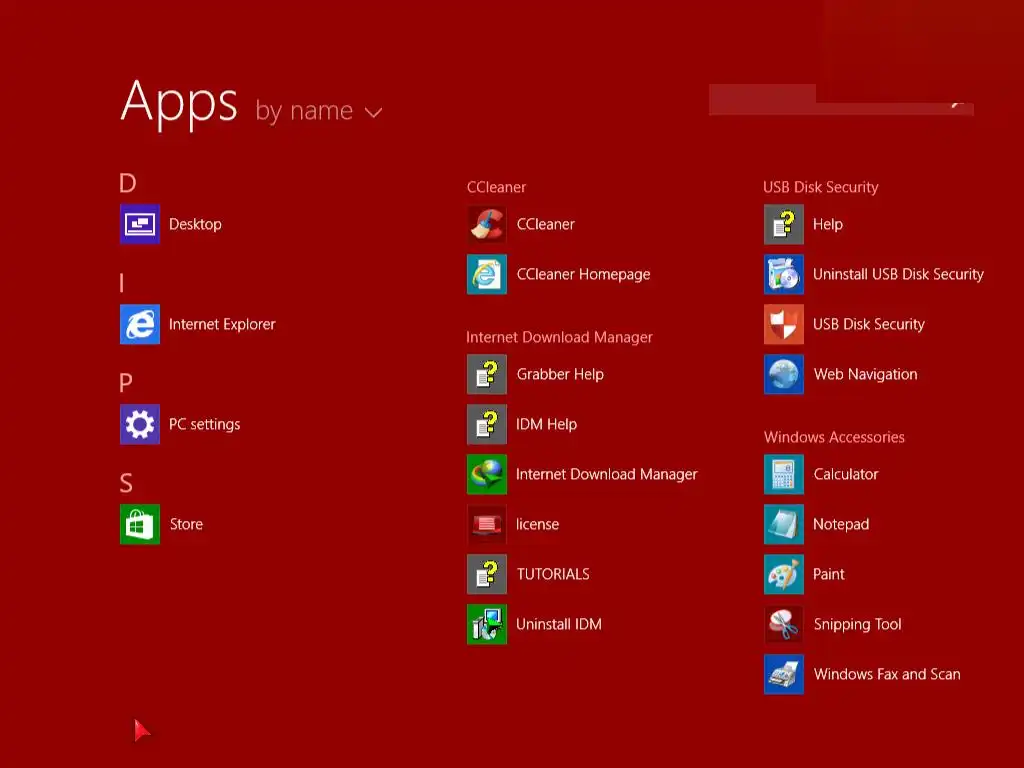Select the USB Disk Security group heading
The height and width of the screenshot is (768, 1024).
pos(821,187)
